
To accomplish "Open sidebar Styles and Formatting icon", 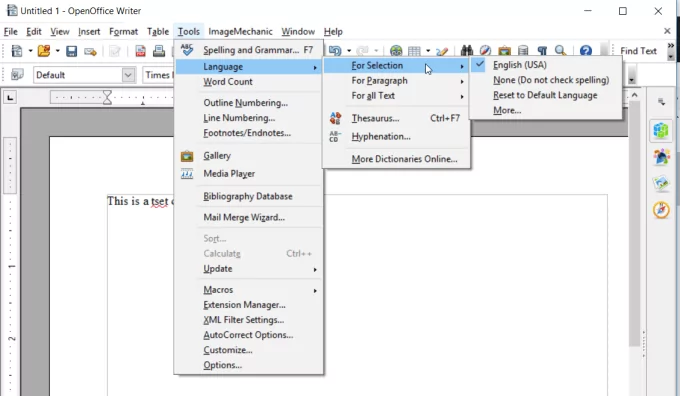I will [x=661, y=157].
